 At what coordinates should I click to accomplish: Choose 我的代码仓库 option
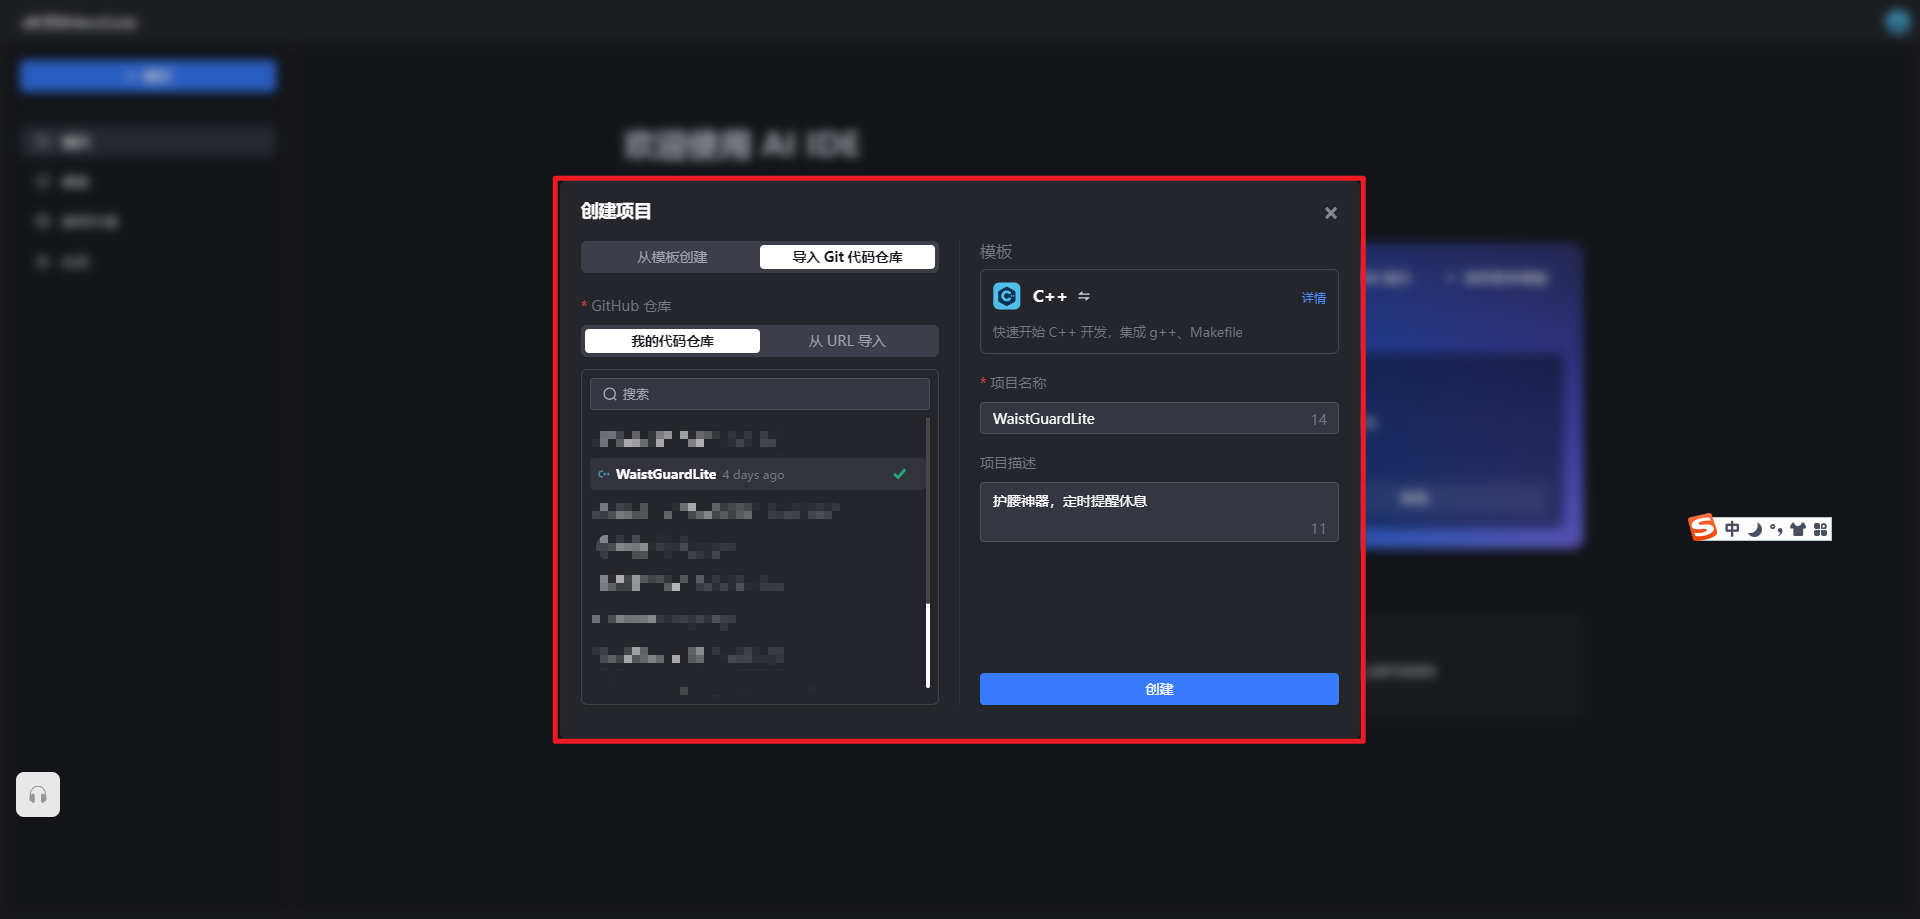(672, 341)
